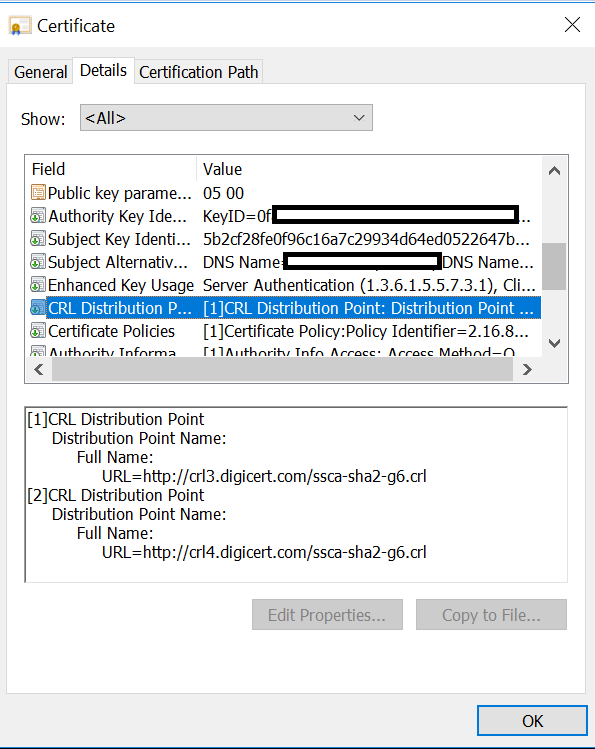Screen dimensions: 595x749
Task: Click the Subject Alternative Name row icon
Action: click(x=38, y=261)
